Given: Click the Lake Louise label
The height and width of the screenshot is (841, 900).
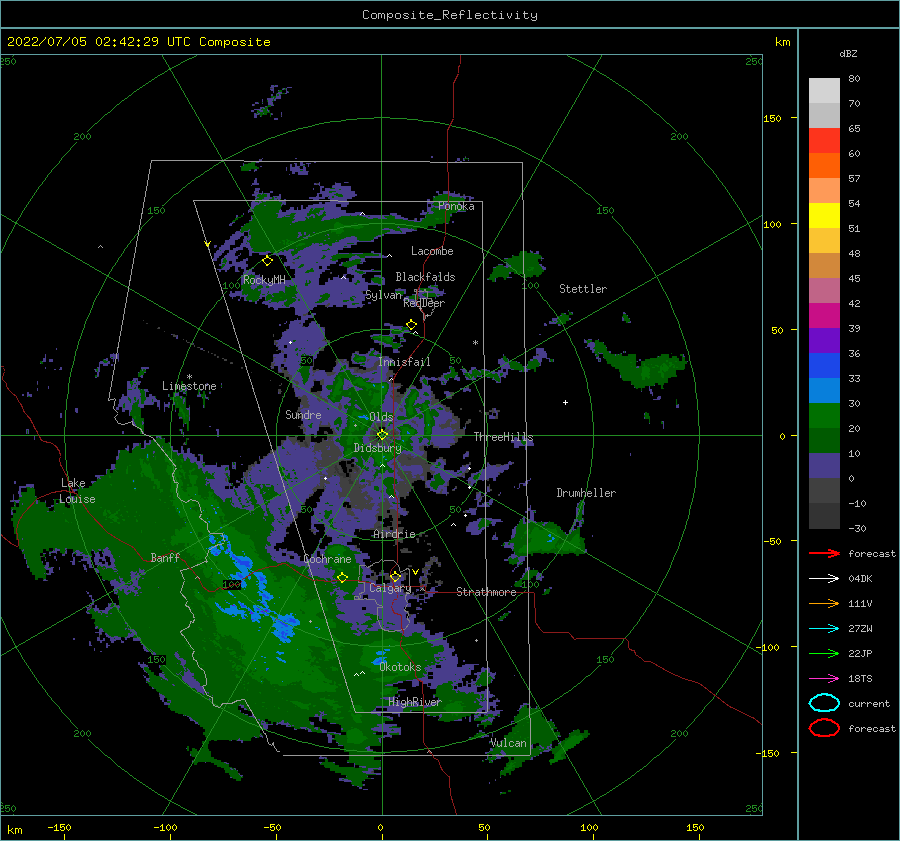Looking at the screenshot, I should 77,491.
